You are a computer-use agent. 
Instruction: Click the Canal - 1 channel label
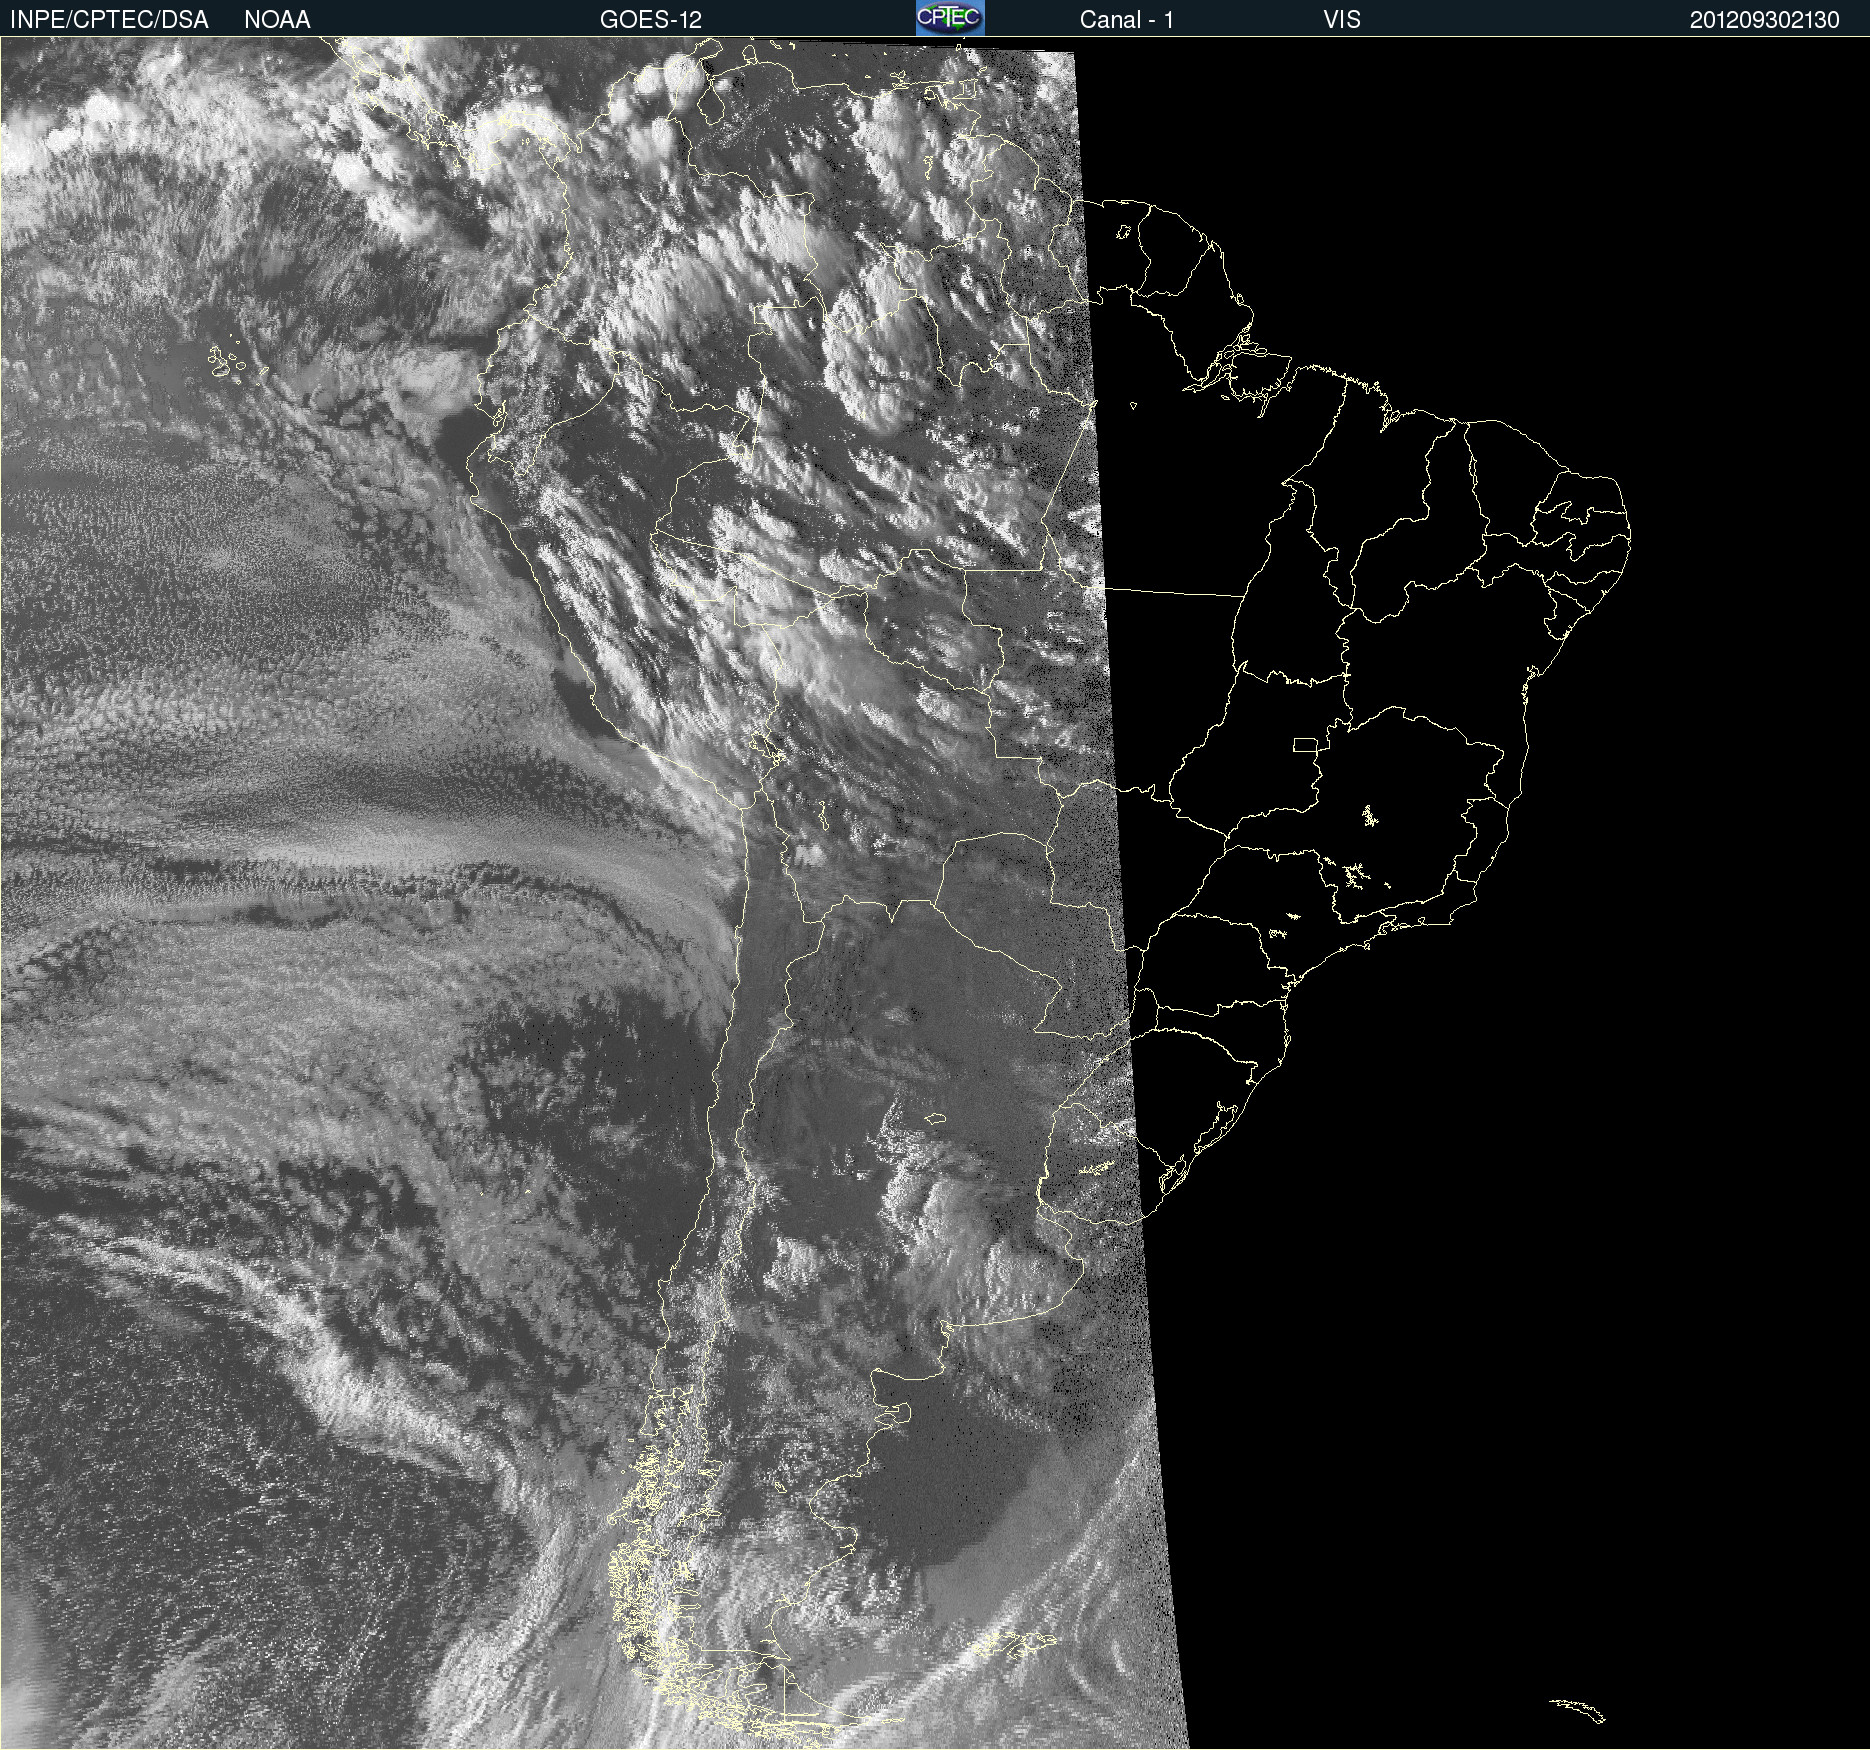click(1126, 20)
